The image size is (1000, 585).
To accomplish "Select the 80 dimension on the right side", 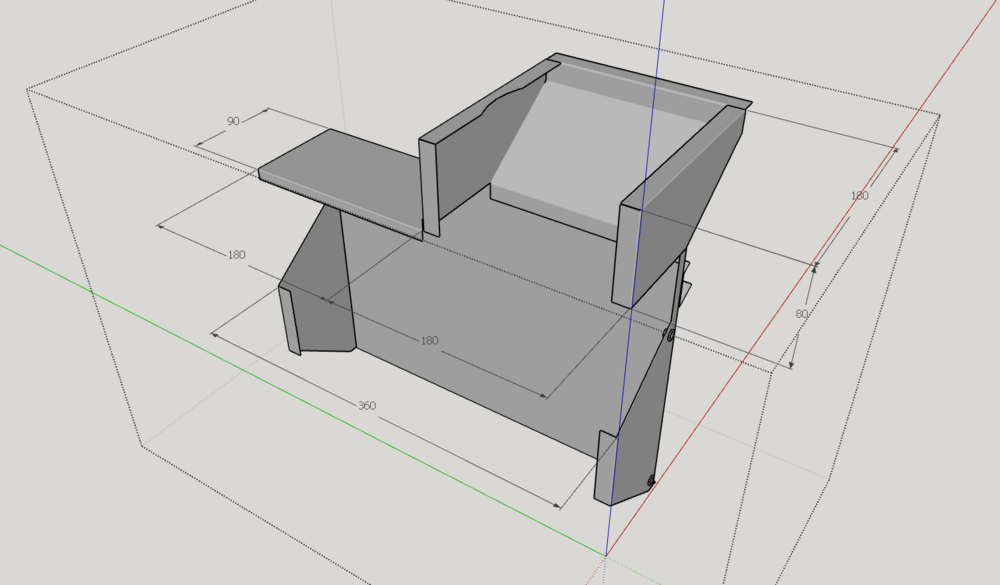I will [800, 315].
